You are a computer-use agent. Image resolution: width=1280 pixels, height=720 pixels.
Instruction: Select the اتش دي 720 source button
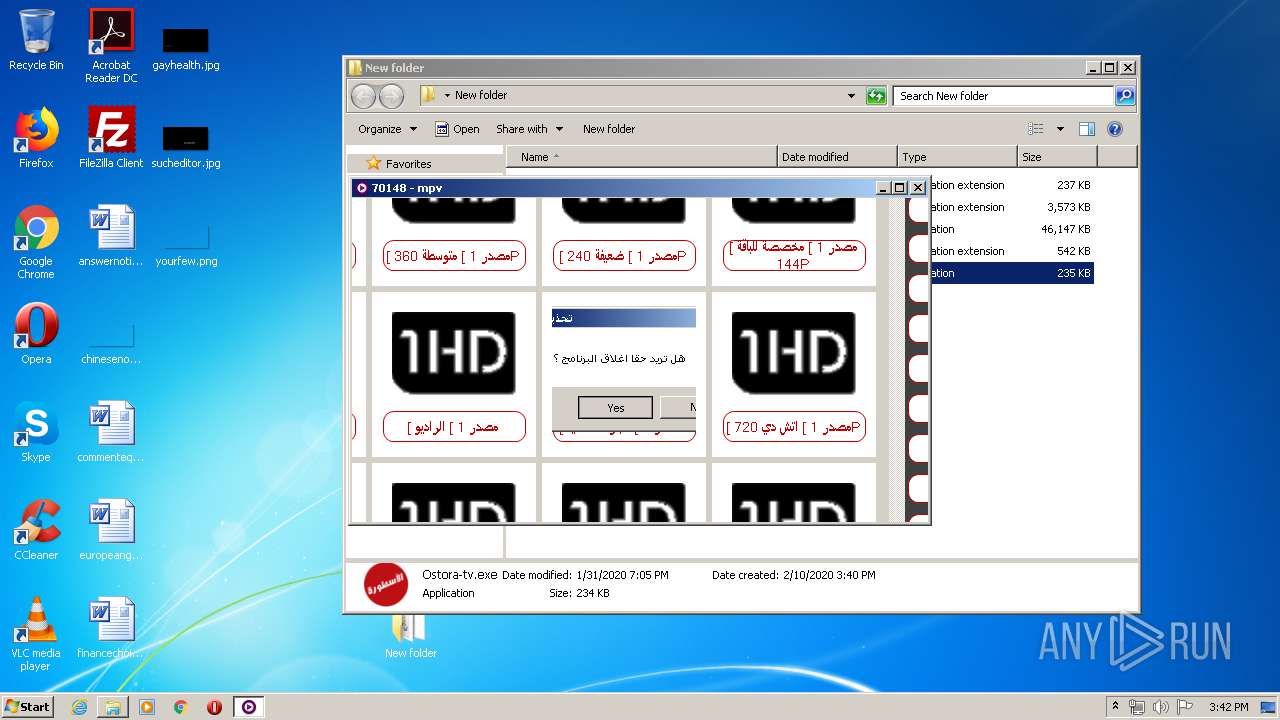[793, 427]
